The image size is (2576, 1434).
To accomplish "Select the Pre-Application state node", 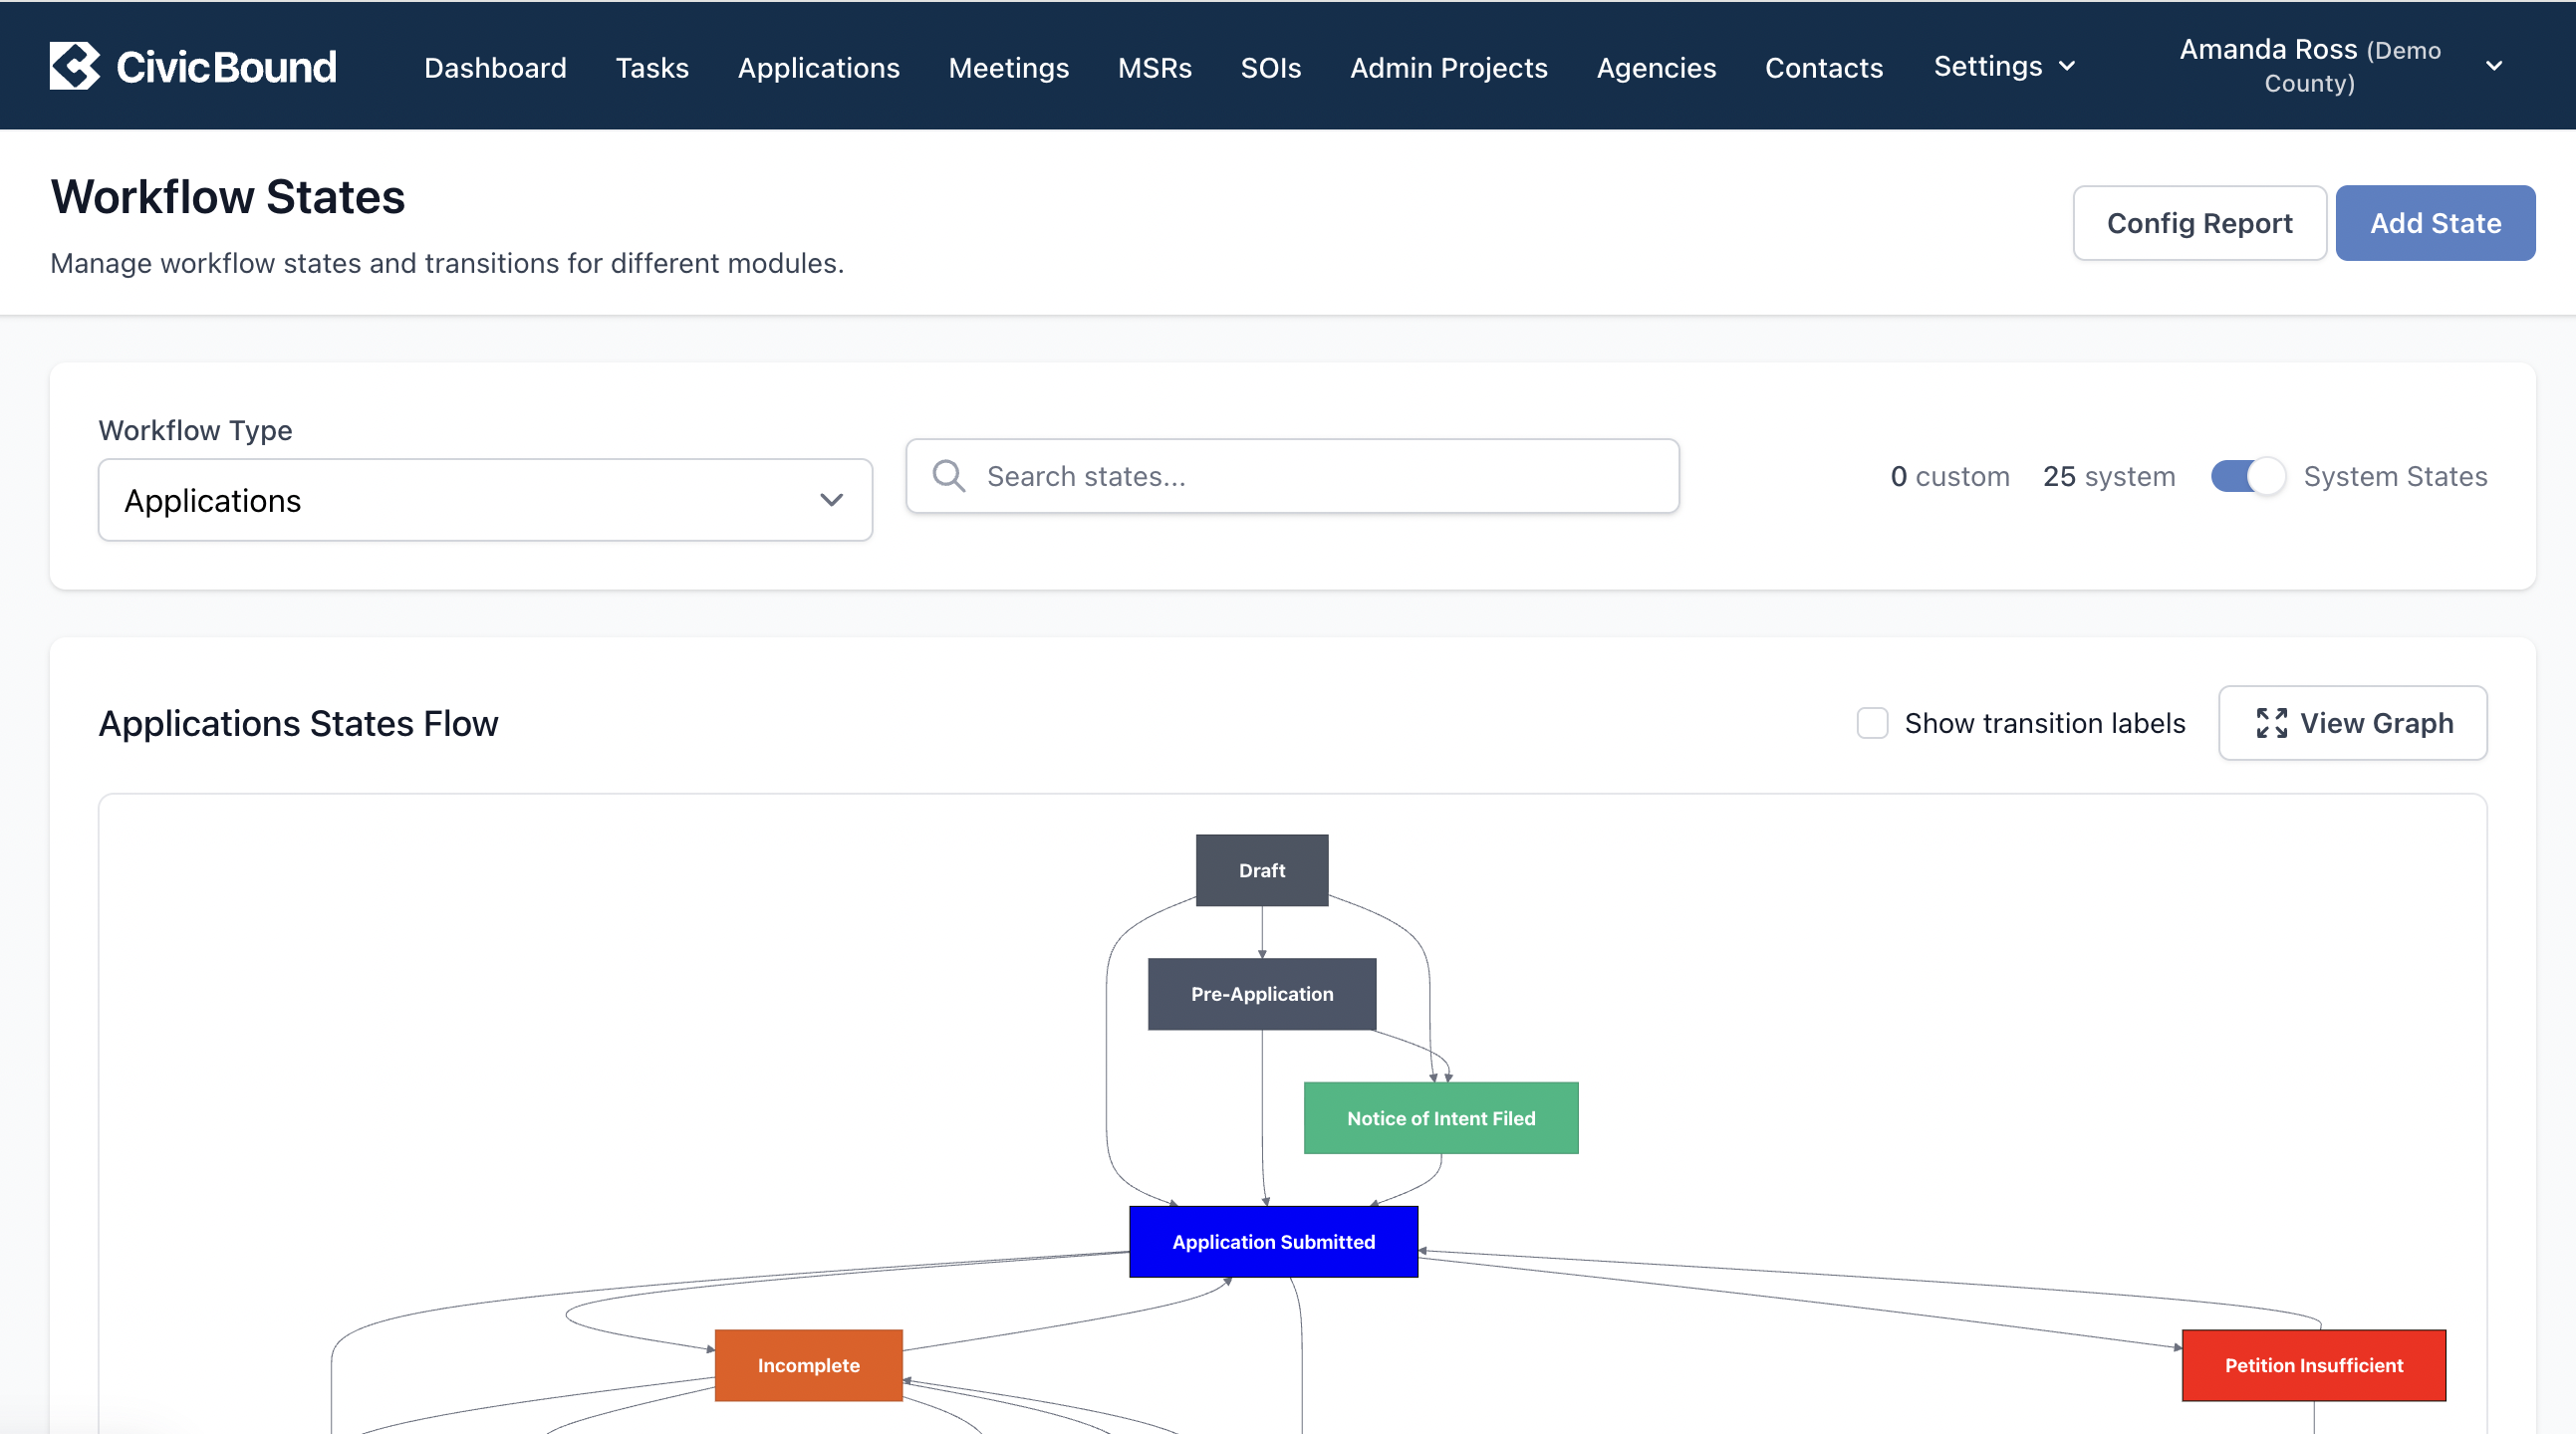I will 1262,994.
